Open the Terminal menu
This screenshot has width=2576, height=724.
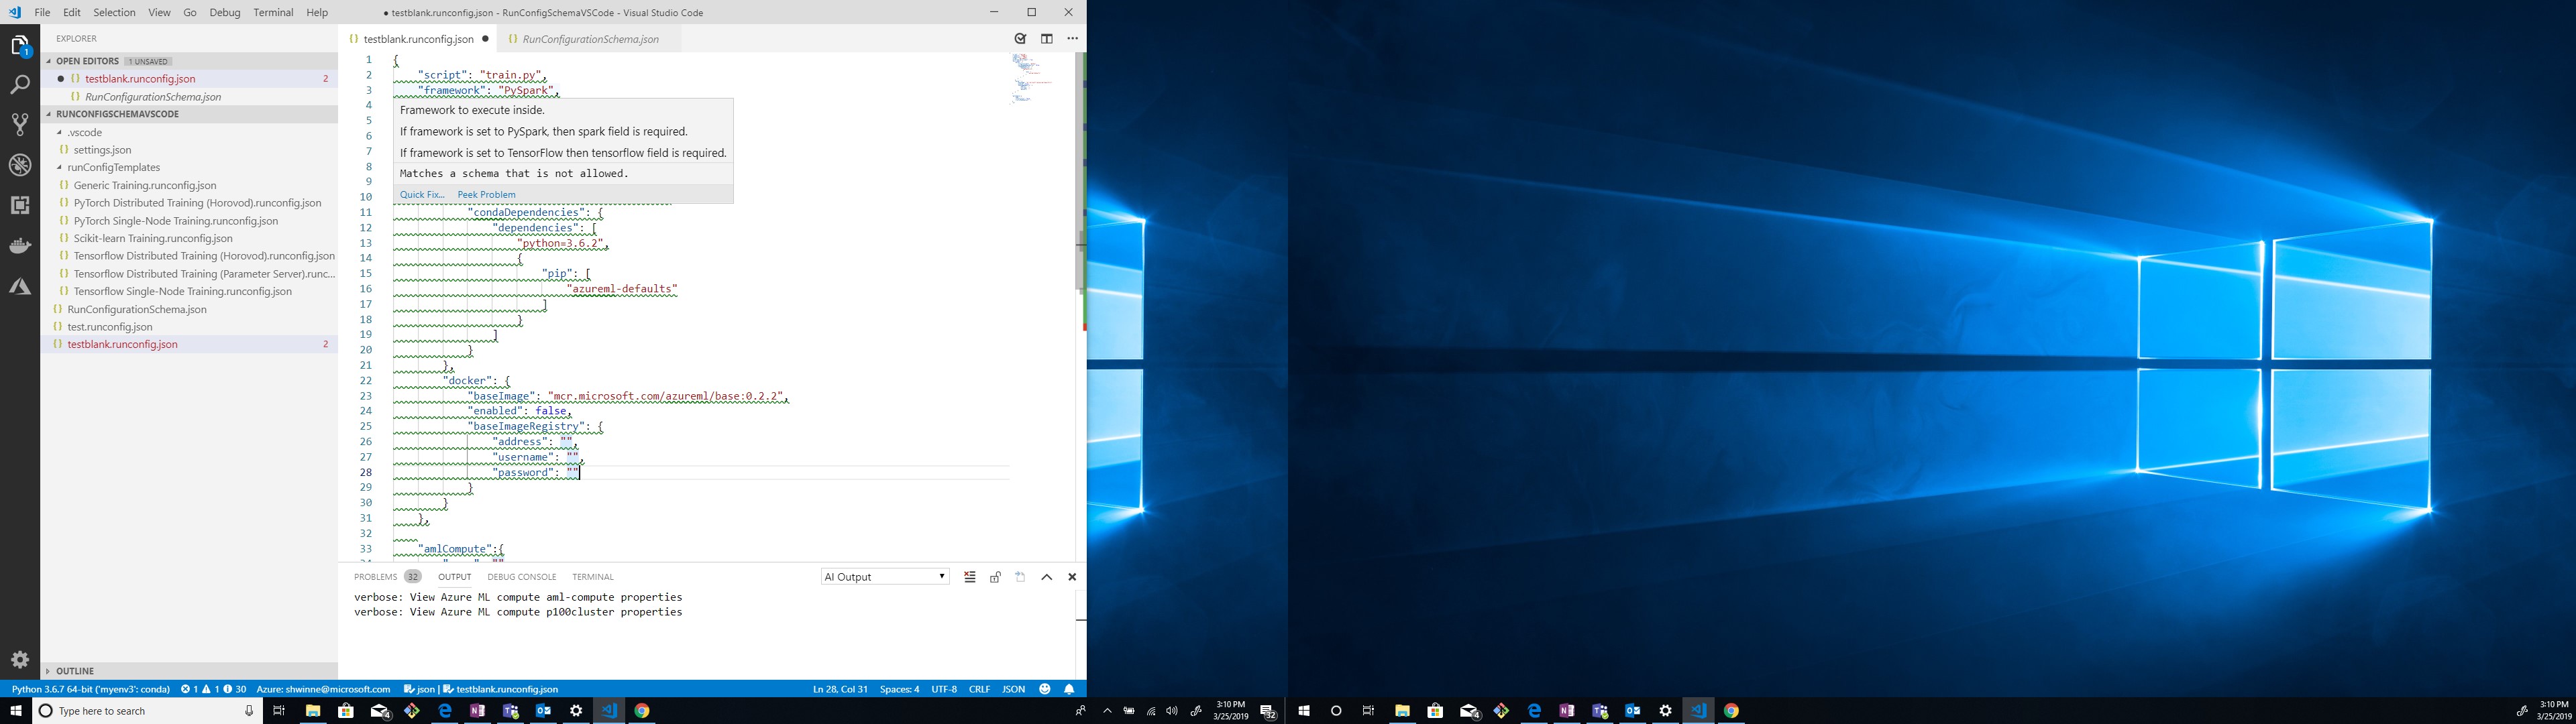tap(273, 12)
